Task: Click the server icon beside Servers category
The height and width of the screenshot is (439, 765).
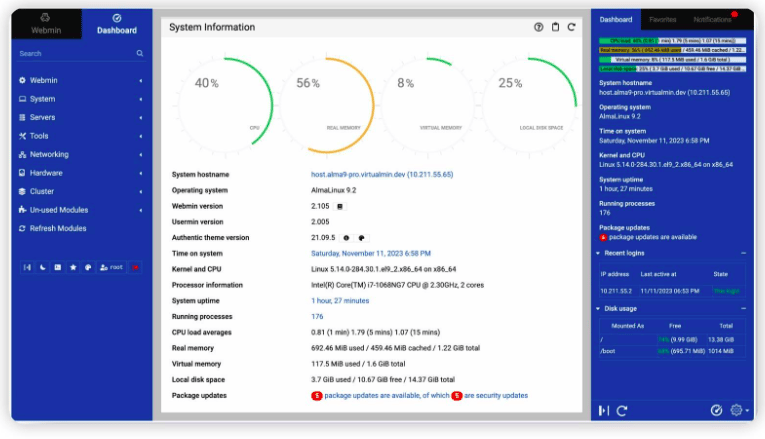Action: coord(22,117)
